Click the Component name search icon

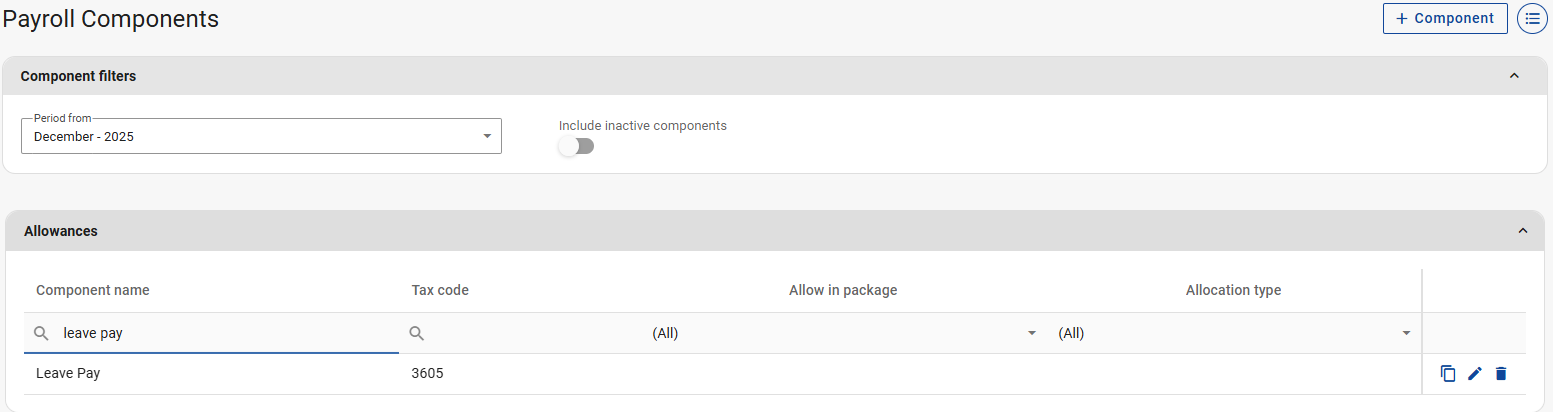coord(42,333)
